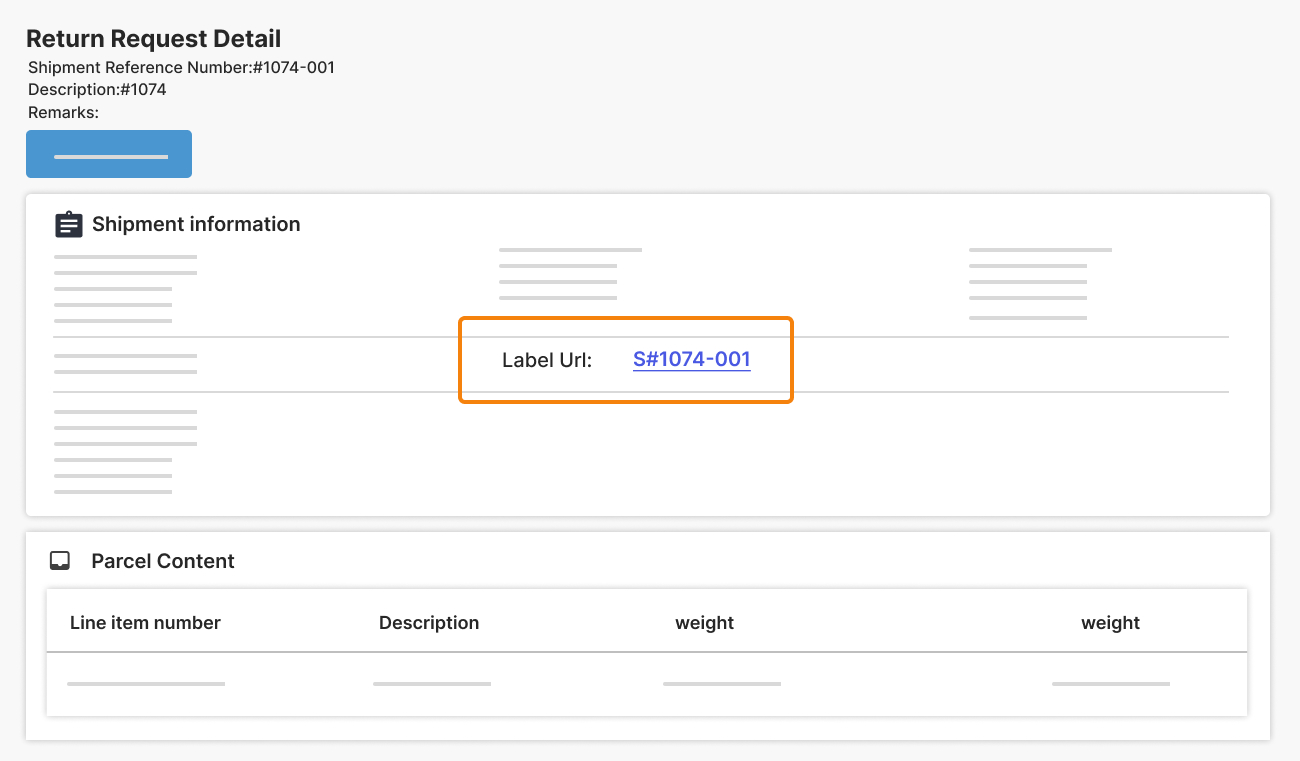This screenshot has width=1300, height=761.
Task: Click the Shipment information clipboard icon
Action: point(68,224)
